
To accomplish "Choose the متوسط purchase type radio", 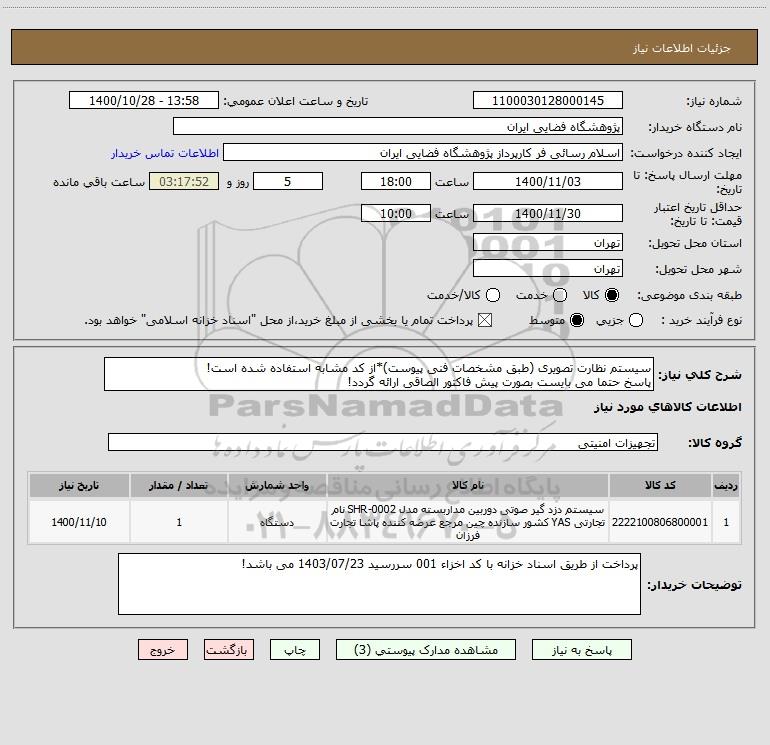I will pos(577,320).
